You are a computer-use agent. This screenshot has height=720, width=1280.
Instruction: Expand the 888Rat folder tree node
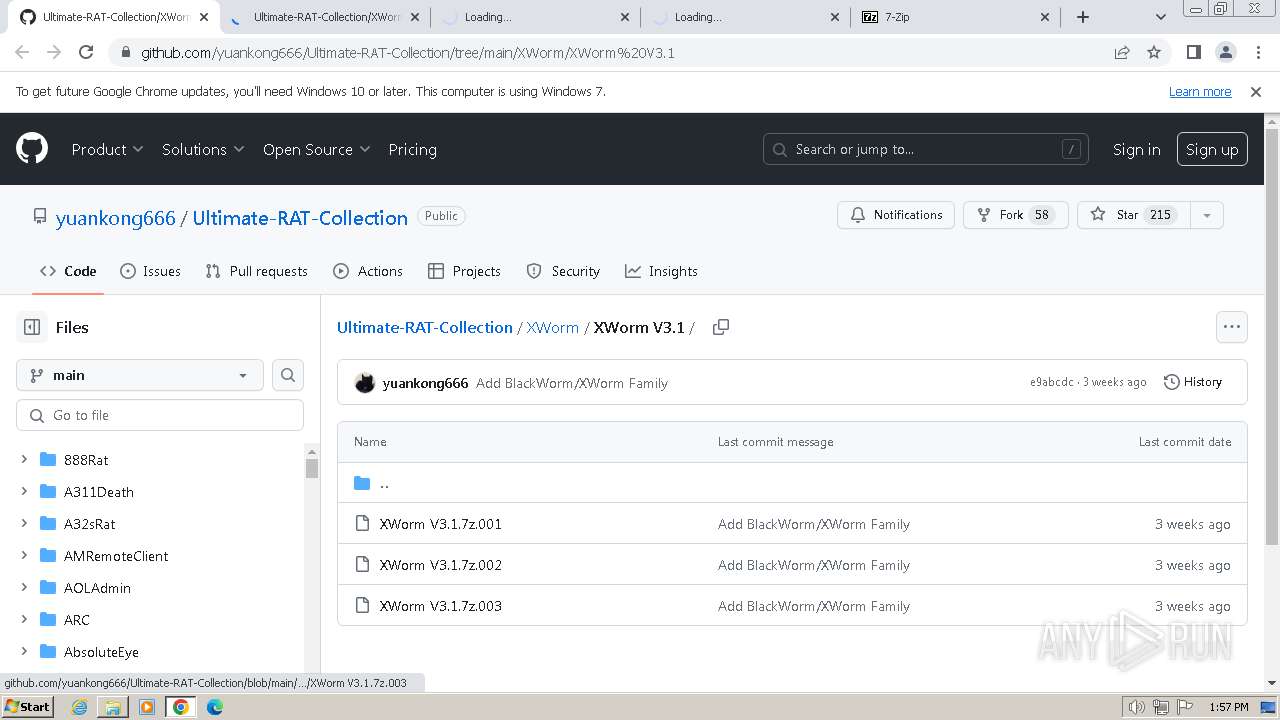(x=24, y=459)
